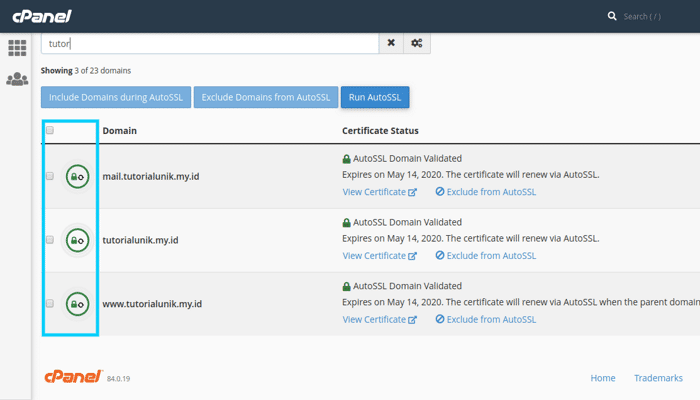Open the Trademarks footer link

(658, 378)
